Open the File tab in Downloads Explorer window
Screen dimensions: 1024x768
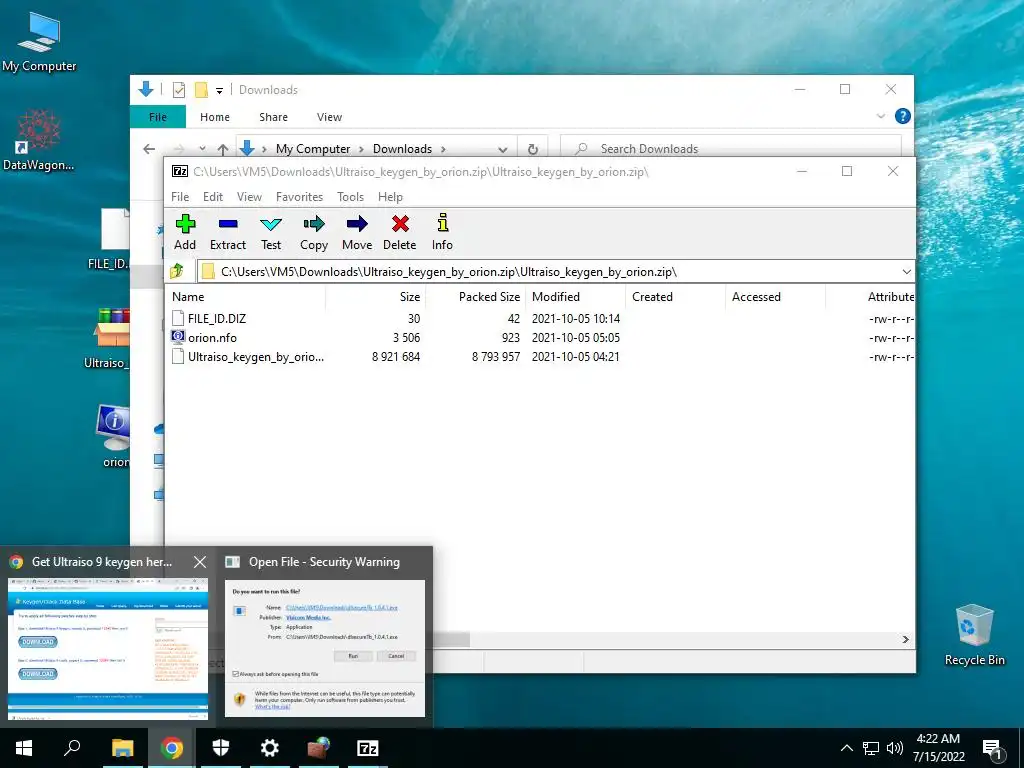click(158, 117)
